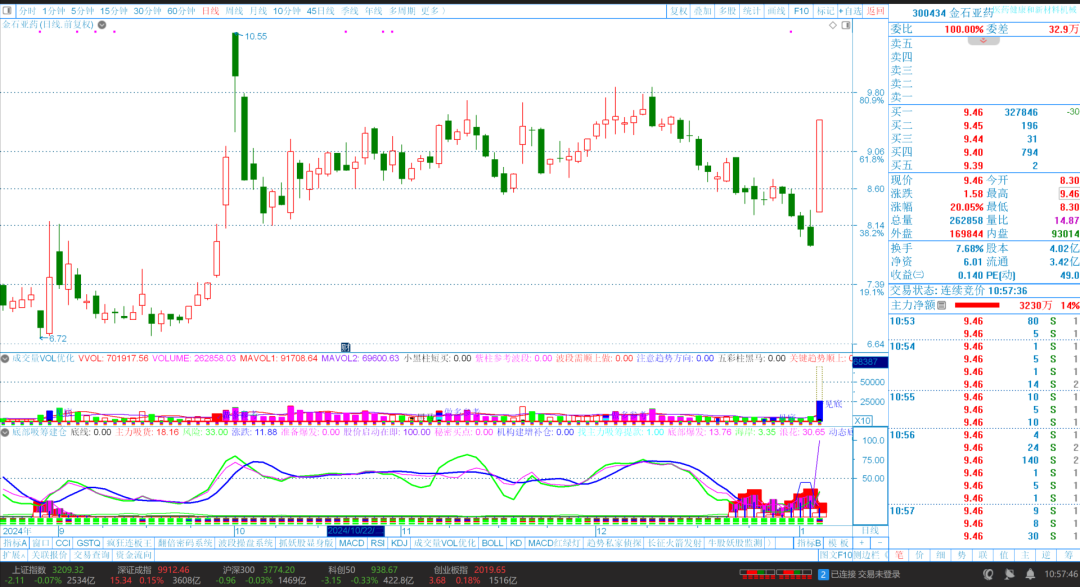Switch side panel to 笔 tick tab
The height and width of the screenshot is (587, 1080).
pyautogui.click(x=899, y=555)
